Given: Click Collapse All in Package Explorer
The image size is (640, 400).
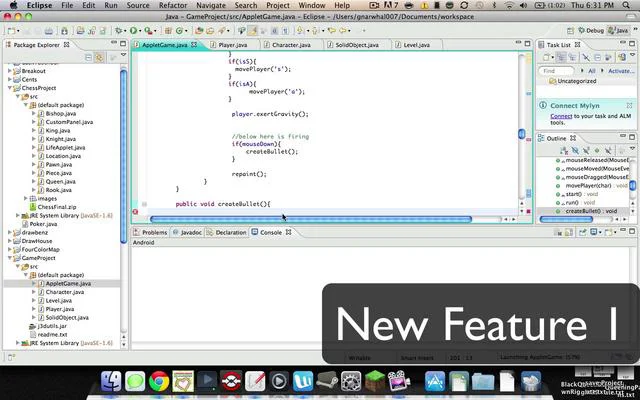Looking at the screenshot, I should 88,58.
